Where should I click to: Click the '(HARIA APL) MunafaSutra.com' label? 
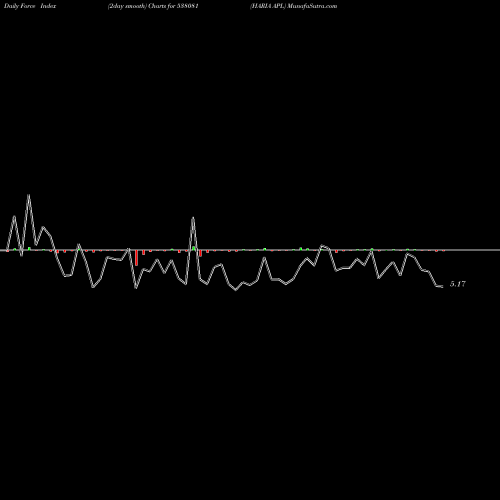coord(294,6)
